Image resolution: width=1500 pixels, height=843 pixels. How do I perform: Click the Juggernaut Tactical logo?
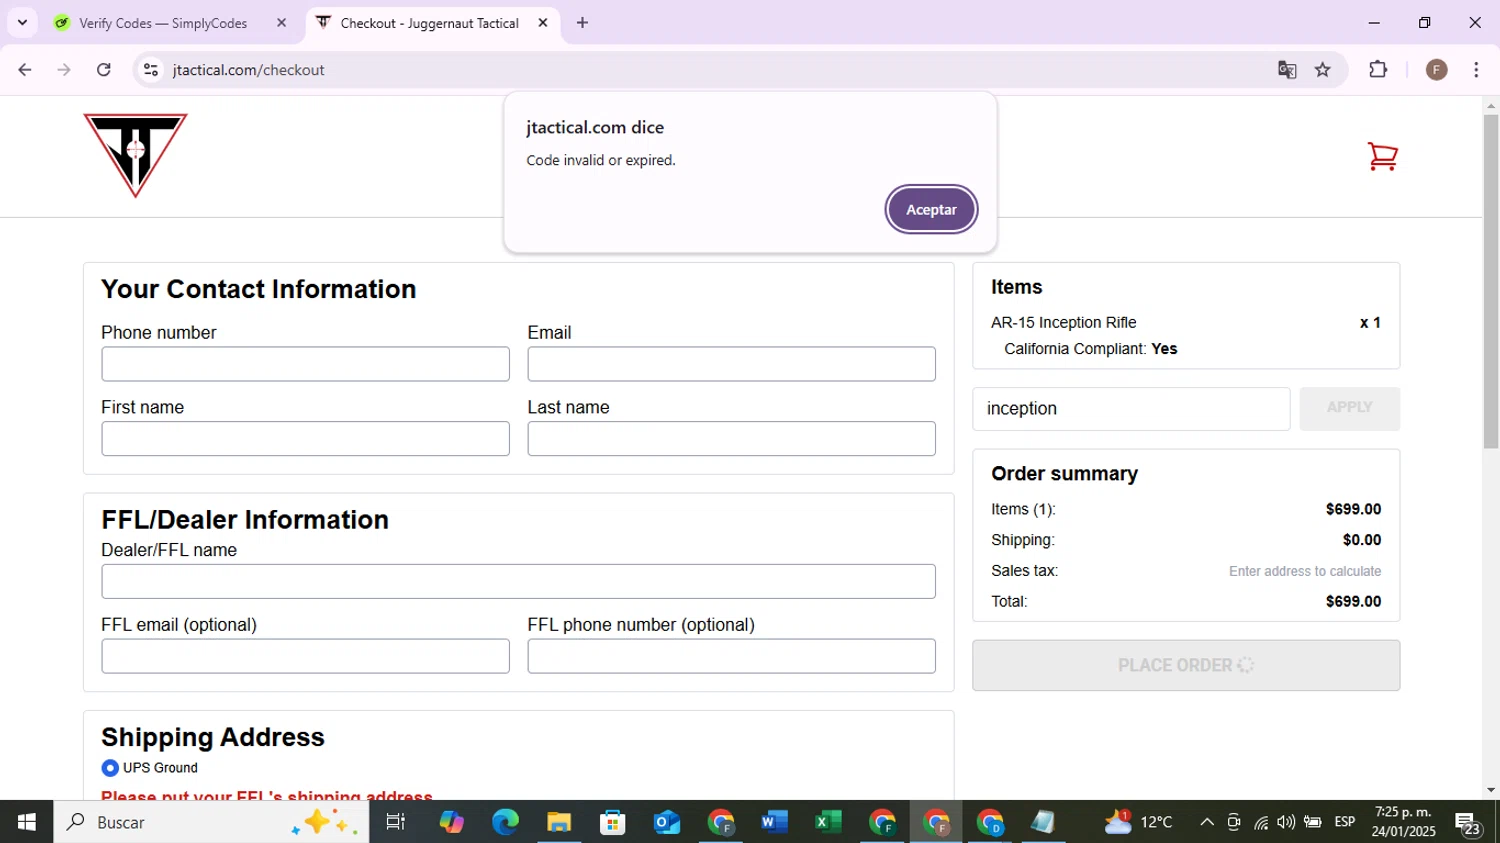[x=135, y=155]
